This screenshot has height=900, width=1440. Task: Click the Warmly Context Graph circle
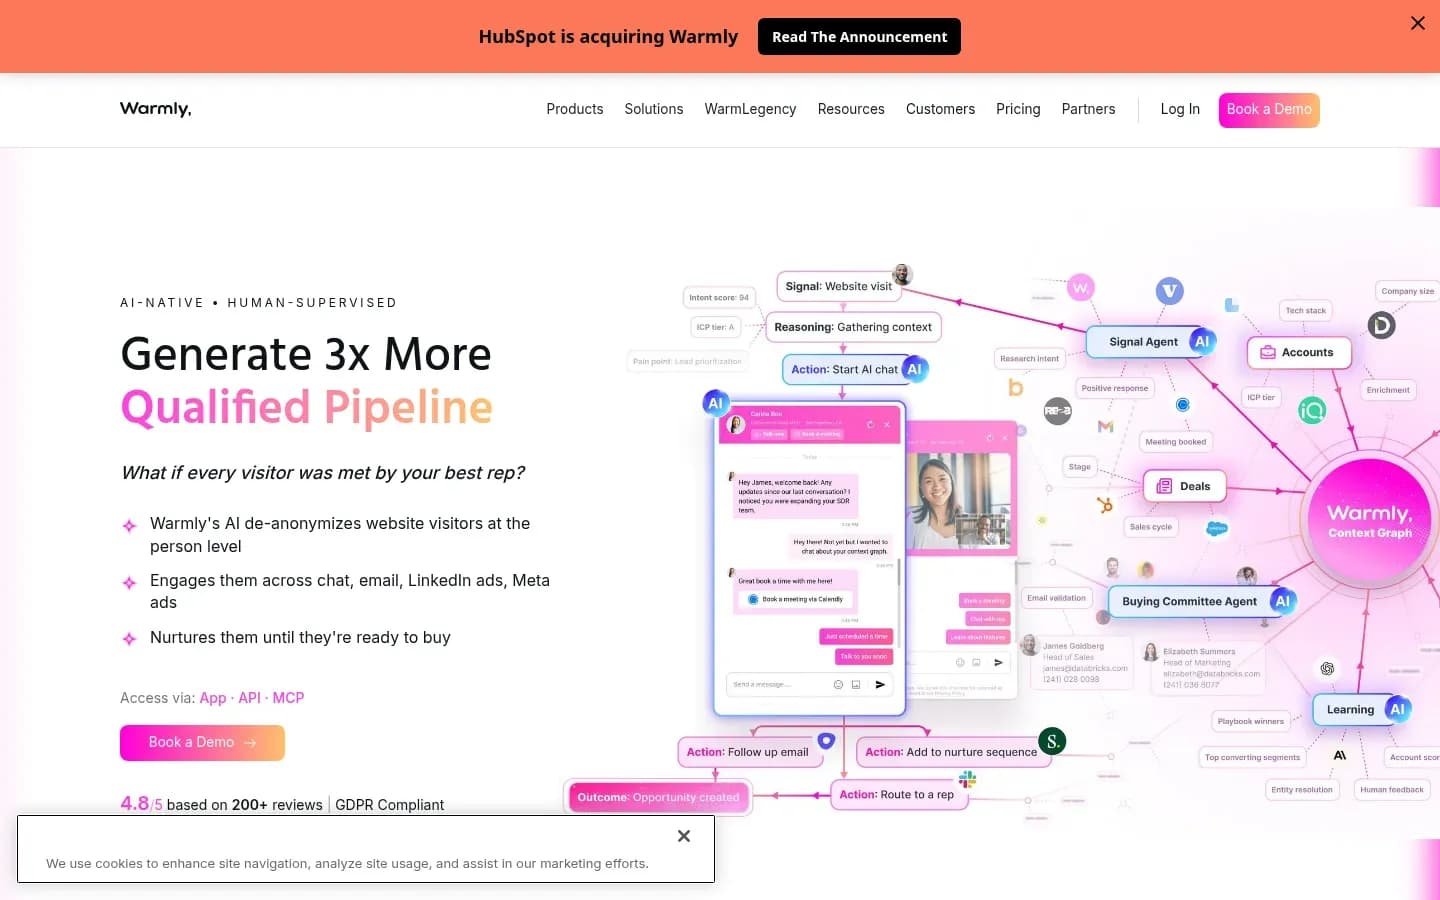tap(1369, 520)
